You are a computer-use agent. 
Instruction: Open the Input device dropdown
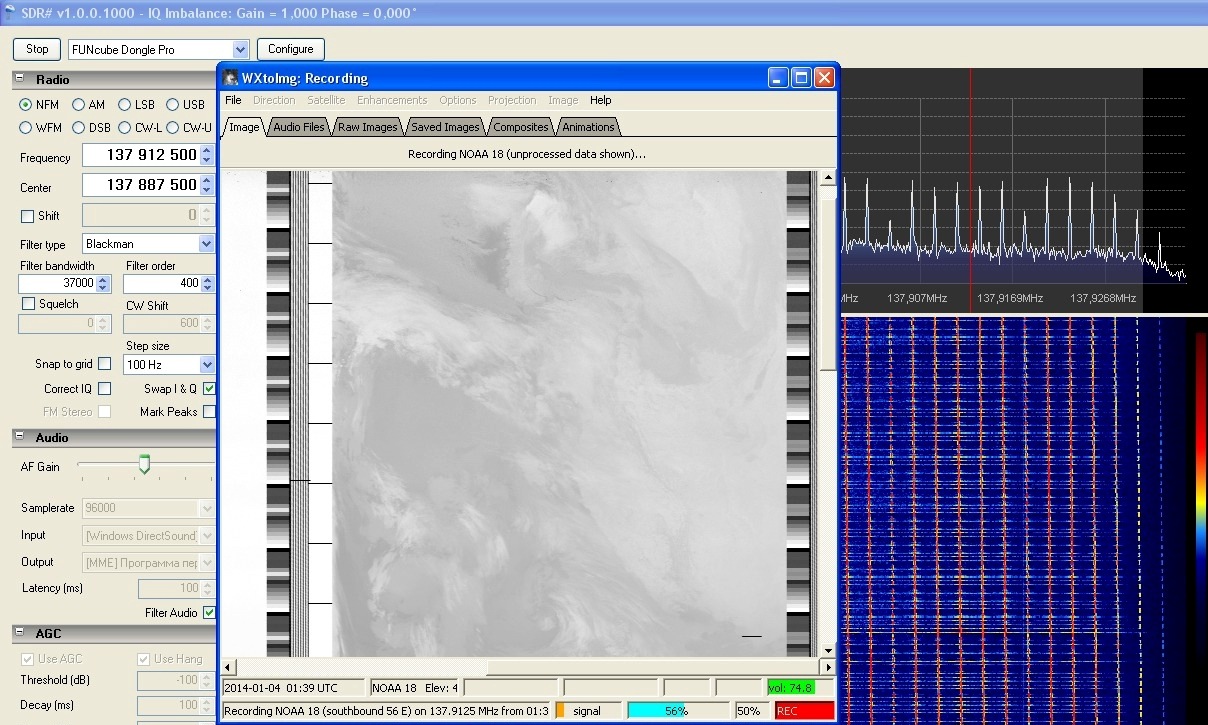point(206,535)
